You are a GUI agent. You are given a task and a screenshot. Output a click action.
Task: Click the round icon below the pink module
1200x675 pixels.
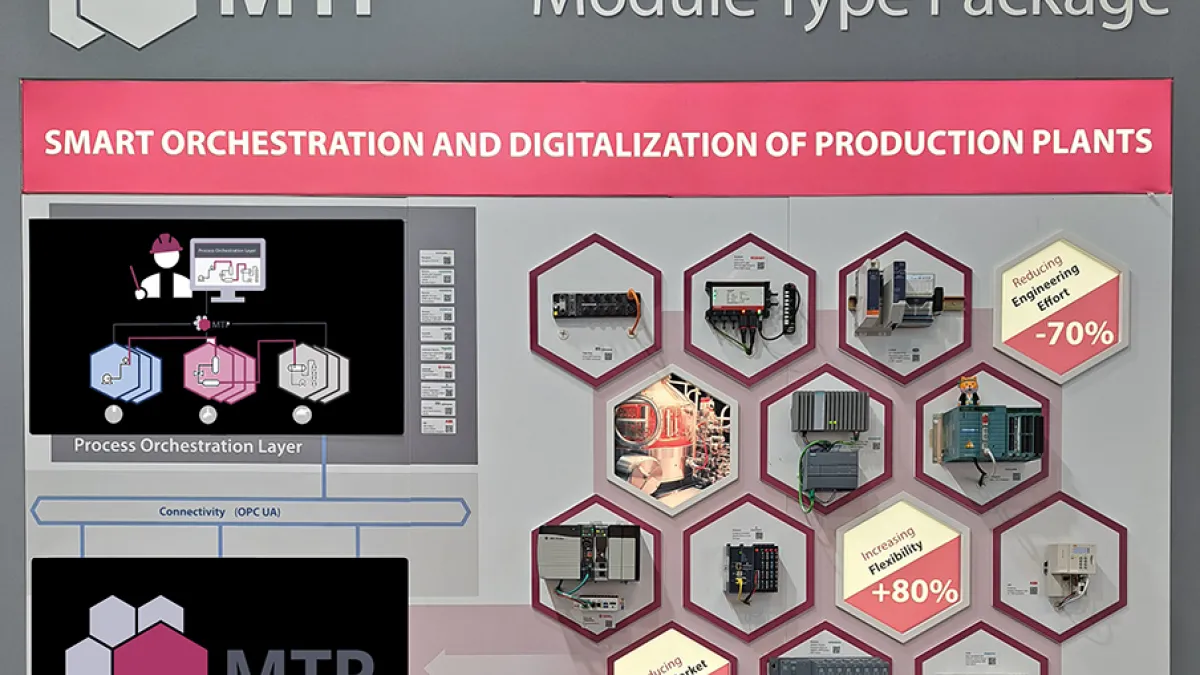point(208,415)
